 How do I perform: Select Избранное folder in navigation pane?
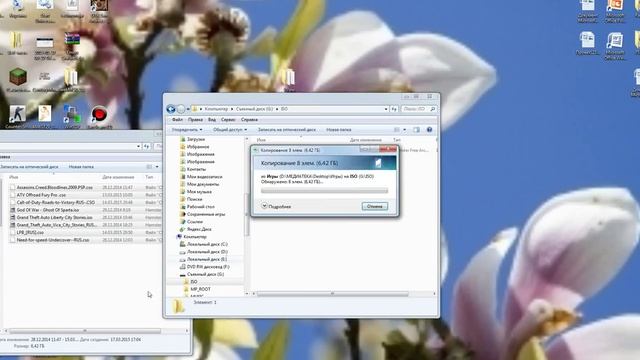coord(198,147)
